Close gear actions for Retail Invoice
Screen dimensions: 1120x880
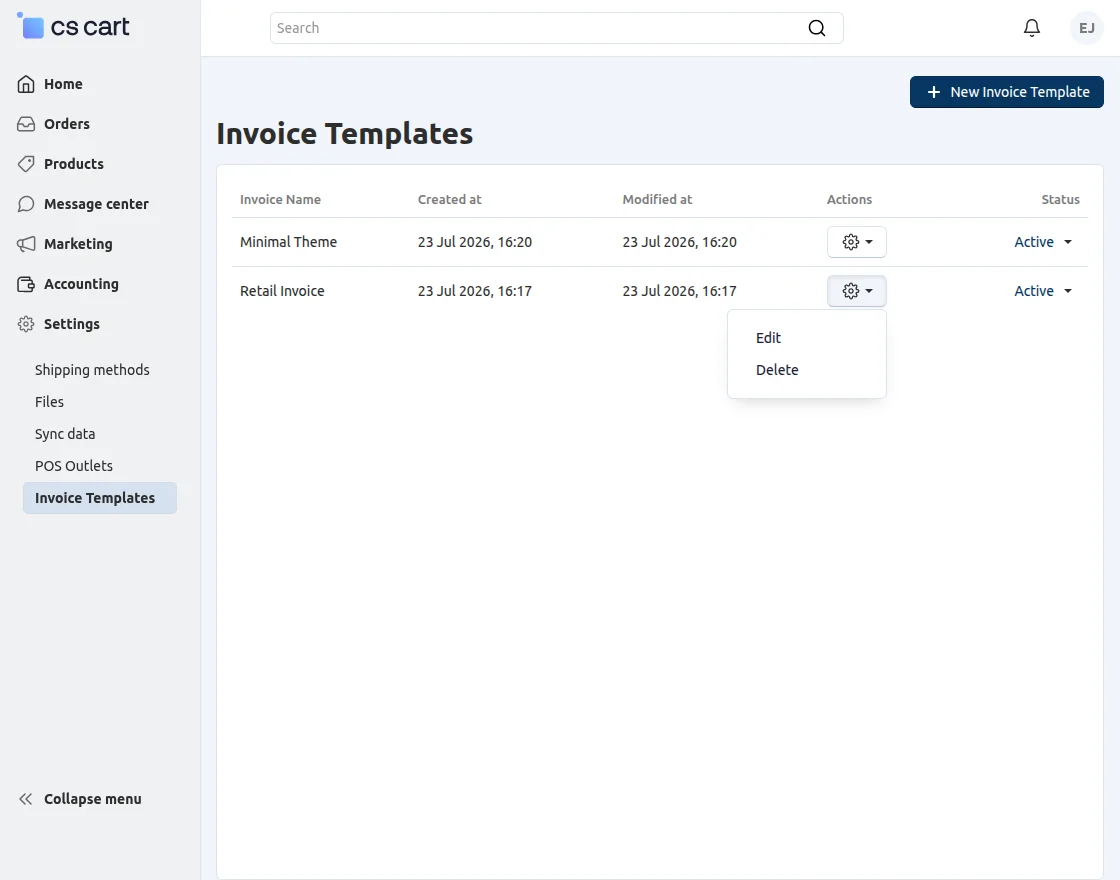click(856, 291)
